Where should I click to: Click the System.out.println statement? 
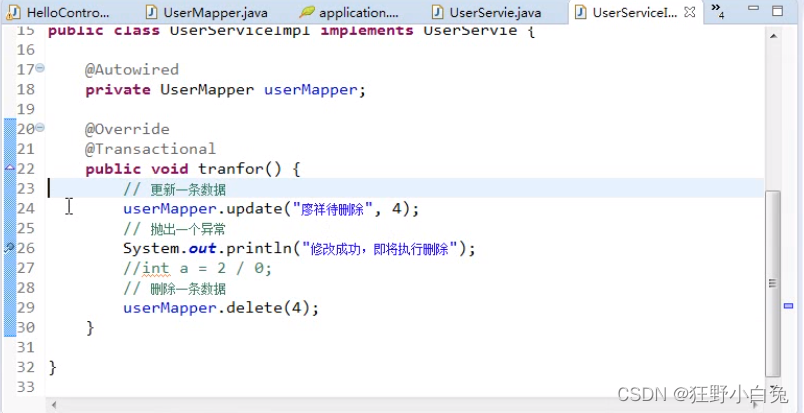[299, 249]
